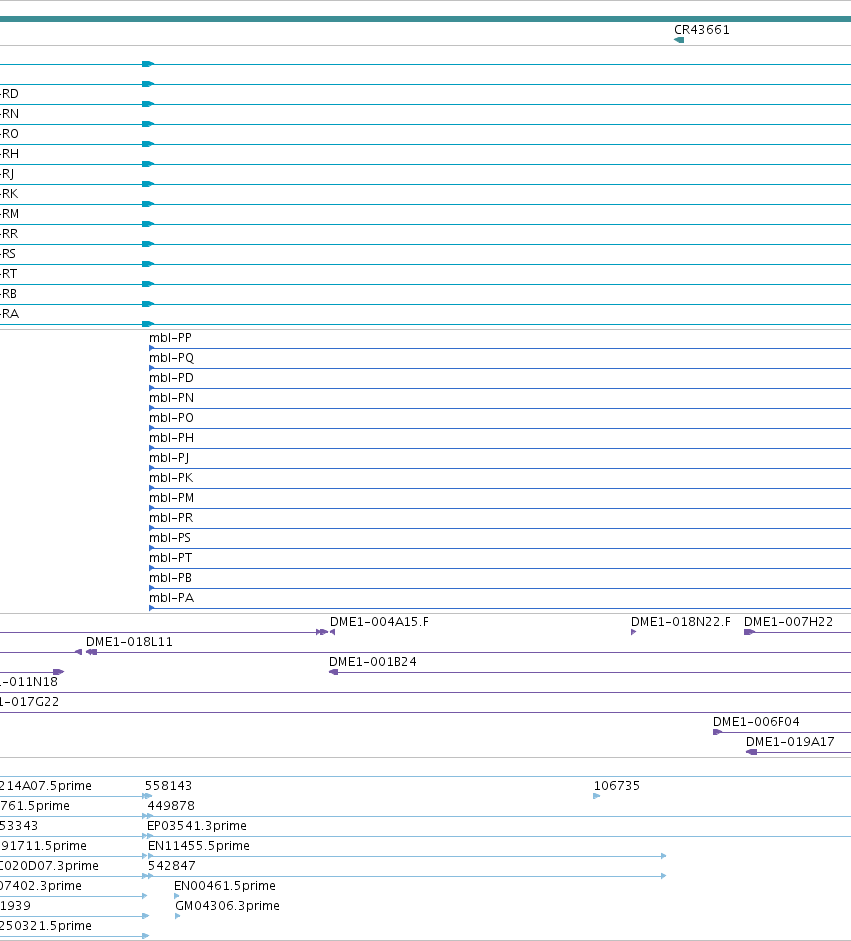
Task: Click the DME1-018N22.F clone label
Action: [681, 622]
